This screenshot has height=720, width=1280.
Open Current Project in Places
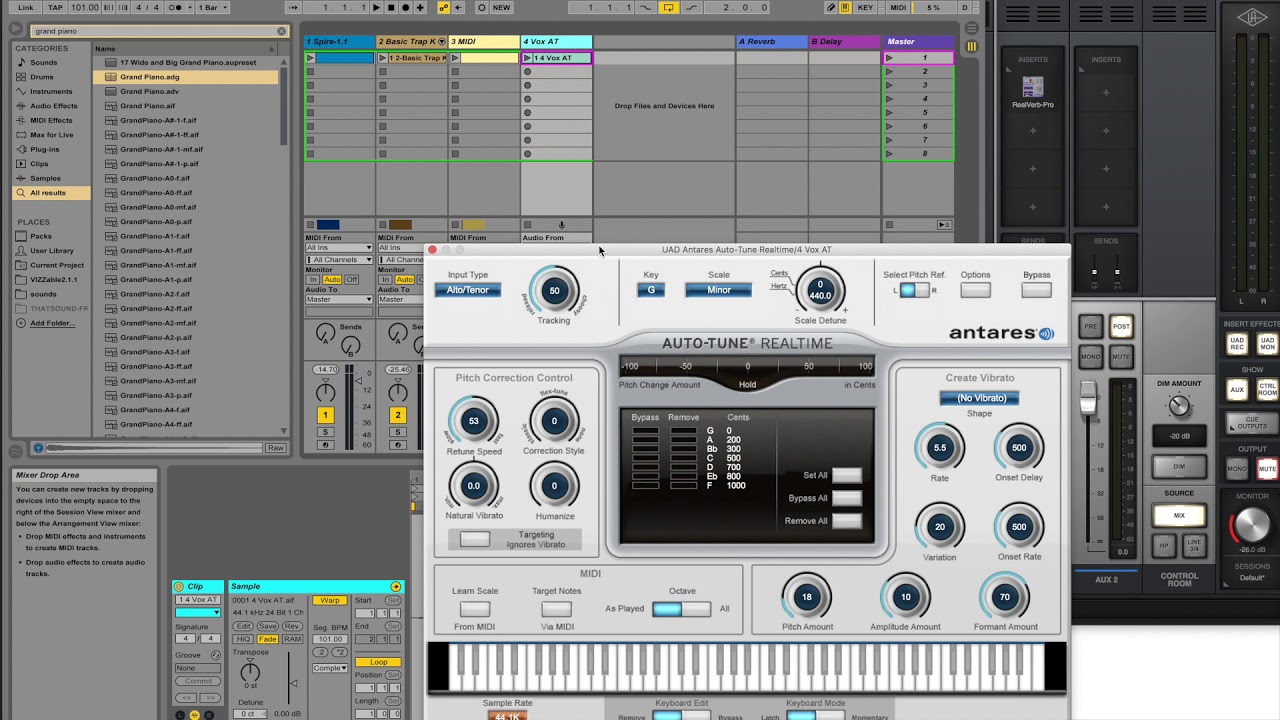pyautogui.click(x=56, y=265)
